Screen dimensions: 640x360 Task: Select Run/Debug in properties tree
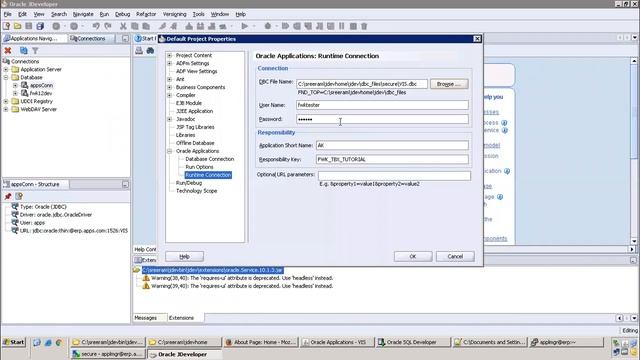coord(189,183)
